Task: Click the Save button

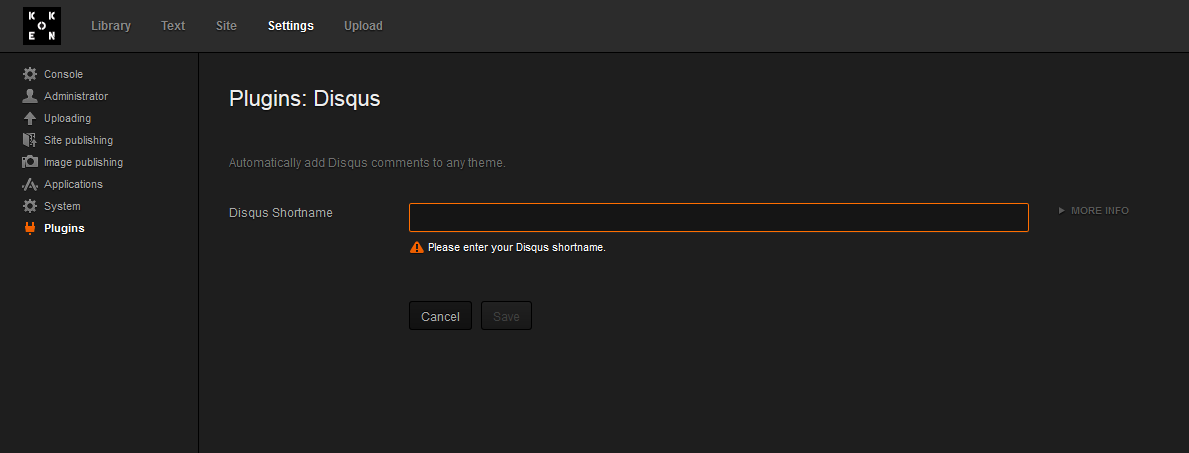Action: click(506, 316)
